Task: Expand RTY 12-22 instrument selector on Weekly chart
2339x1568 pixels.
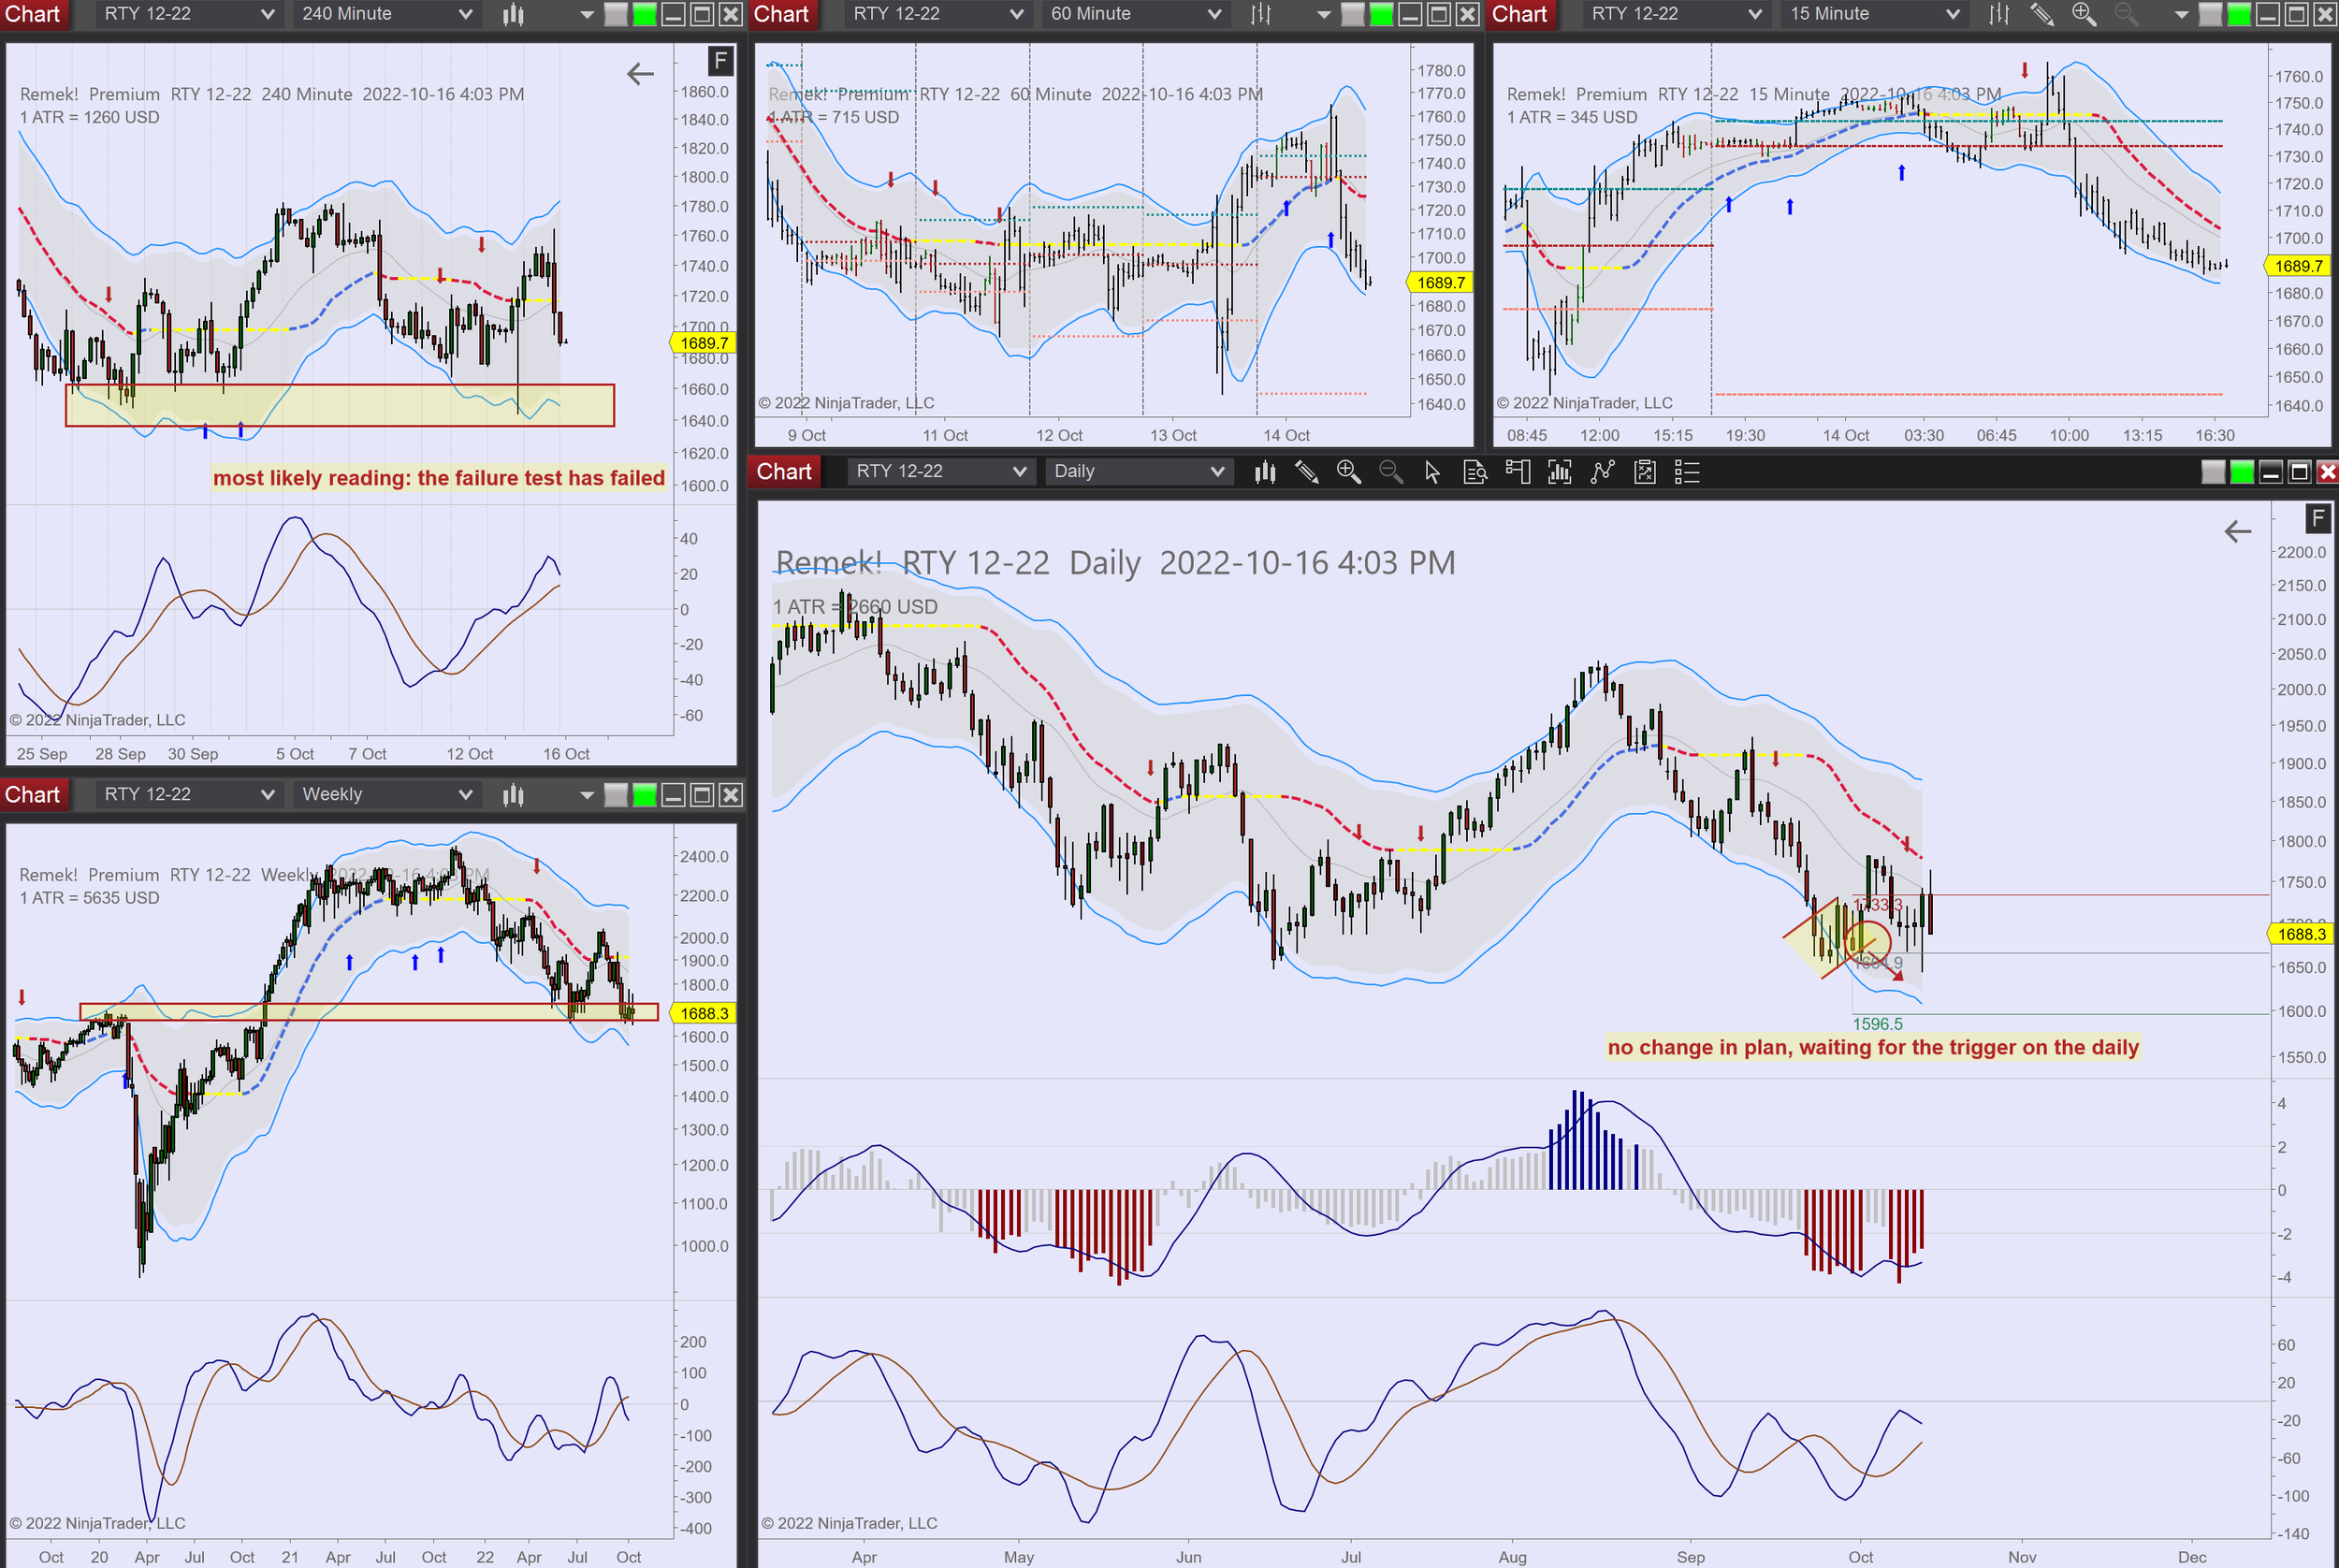Action: click(188, 795)
